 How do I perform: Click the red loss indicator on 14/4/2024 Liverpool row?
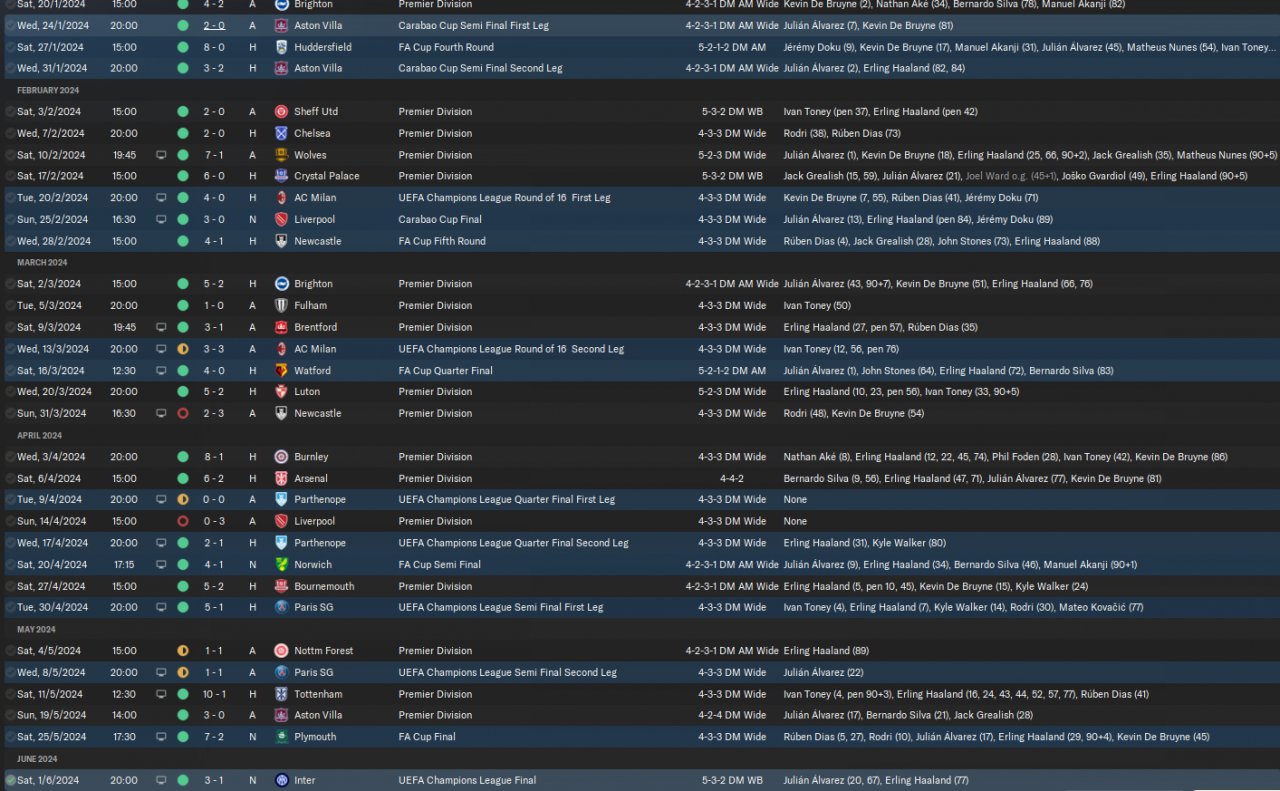pyautogui.click(x=183, y=522)
